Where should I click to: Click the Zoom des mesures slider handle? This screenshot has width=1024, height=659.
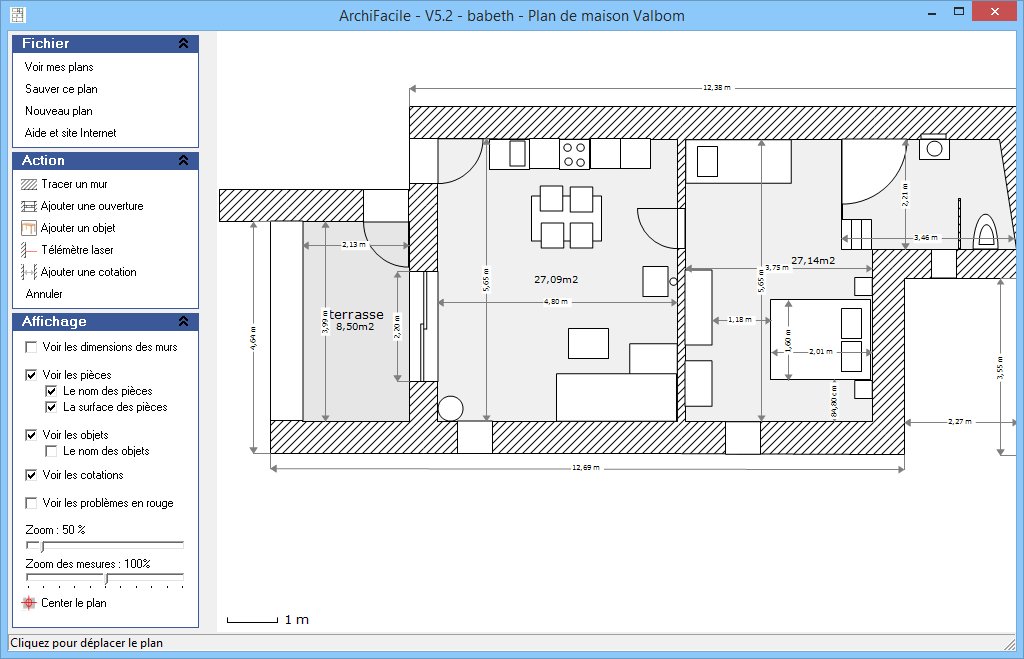106,579
